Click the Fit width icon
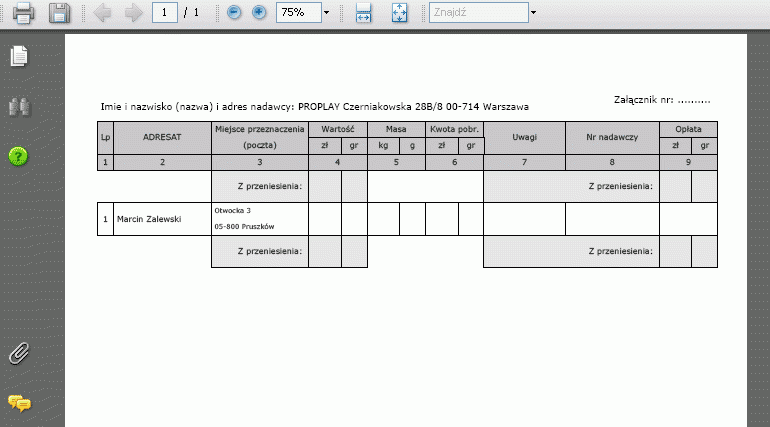Screen dimensions: 770x427 (x=363, y=13)
